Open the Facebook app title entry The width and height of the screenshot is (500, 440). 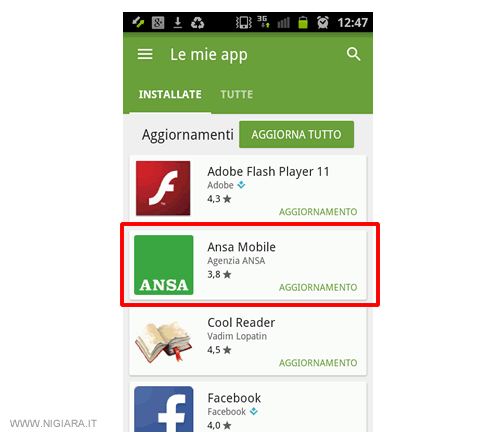pyautogui.click(x=234, y=398)
